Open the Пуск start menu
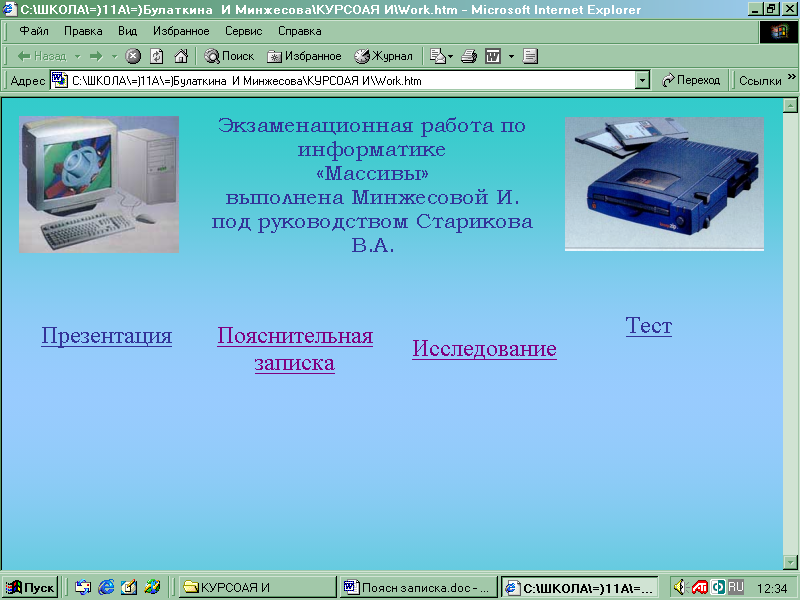 (30, 588)
